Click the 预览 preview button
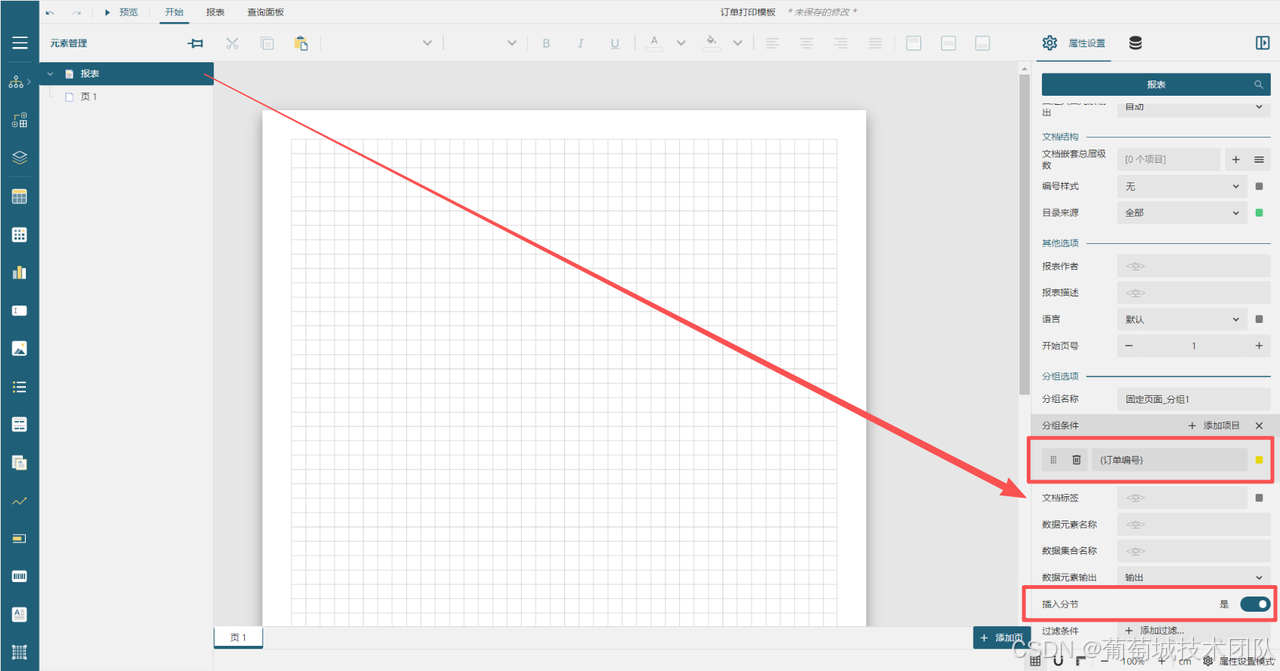Viewport: 1280px width, 671px height. click(122, 12)
